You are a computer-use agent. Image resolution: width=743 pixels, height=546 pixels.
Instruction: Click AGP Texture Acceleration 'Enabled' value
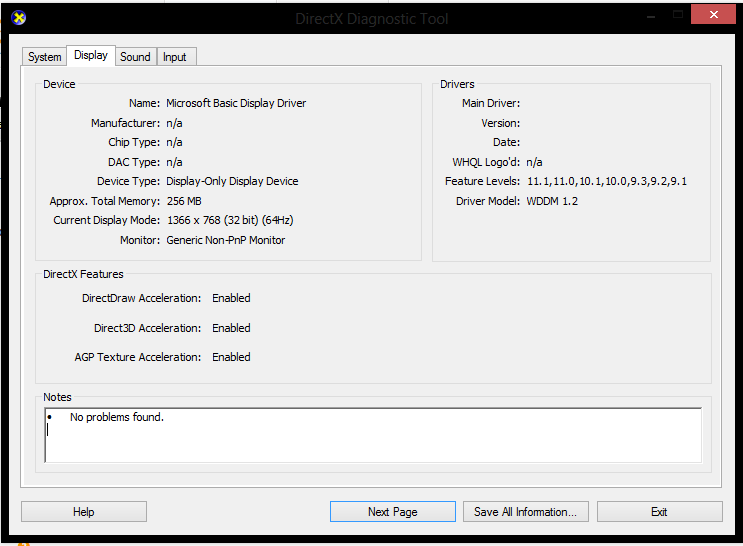[231, 357]
